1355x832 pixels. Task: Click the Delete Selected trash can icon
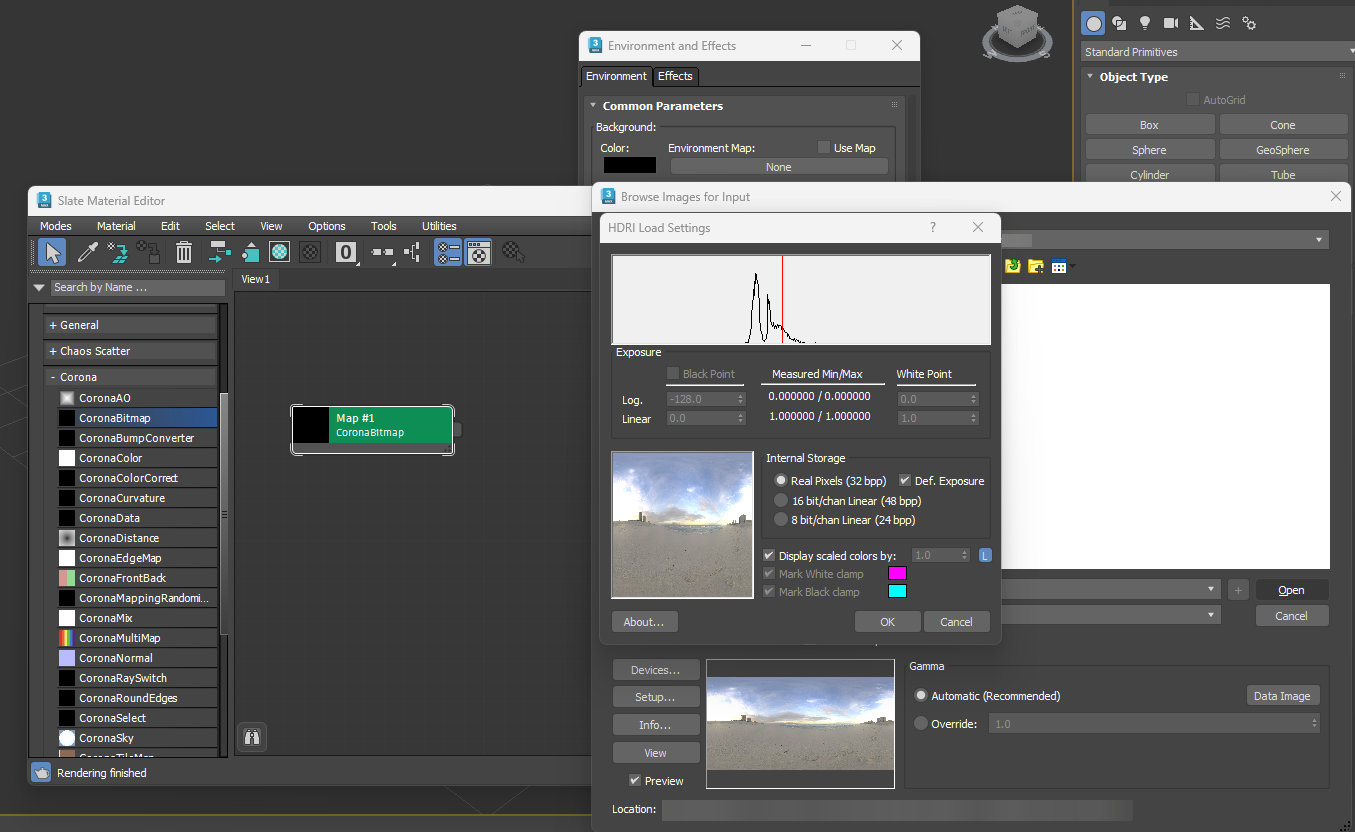pos(184,252)
